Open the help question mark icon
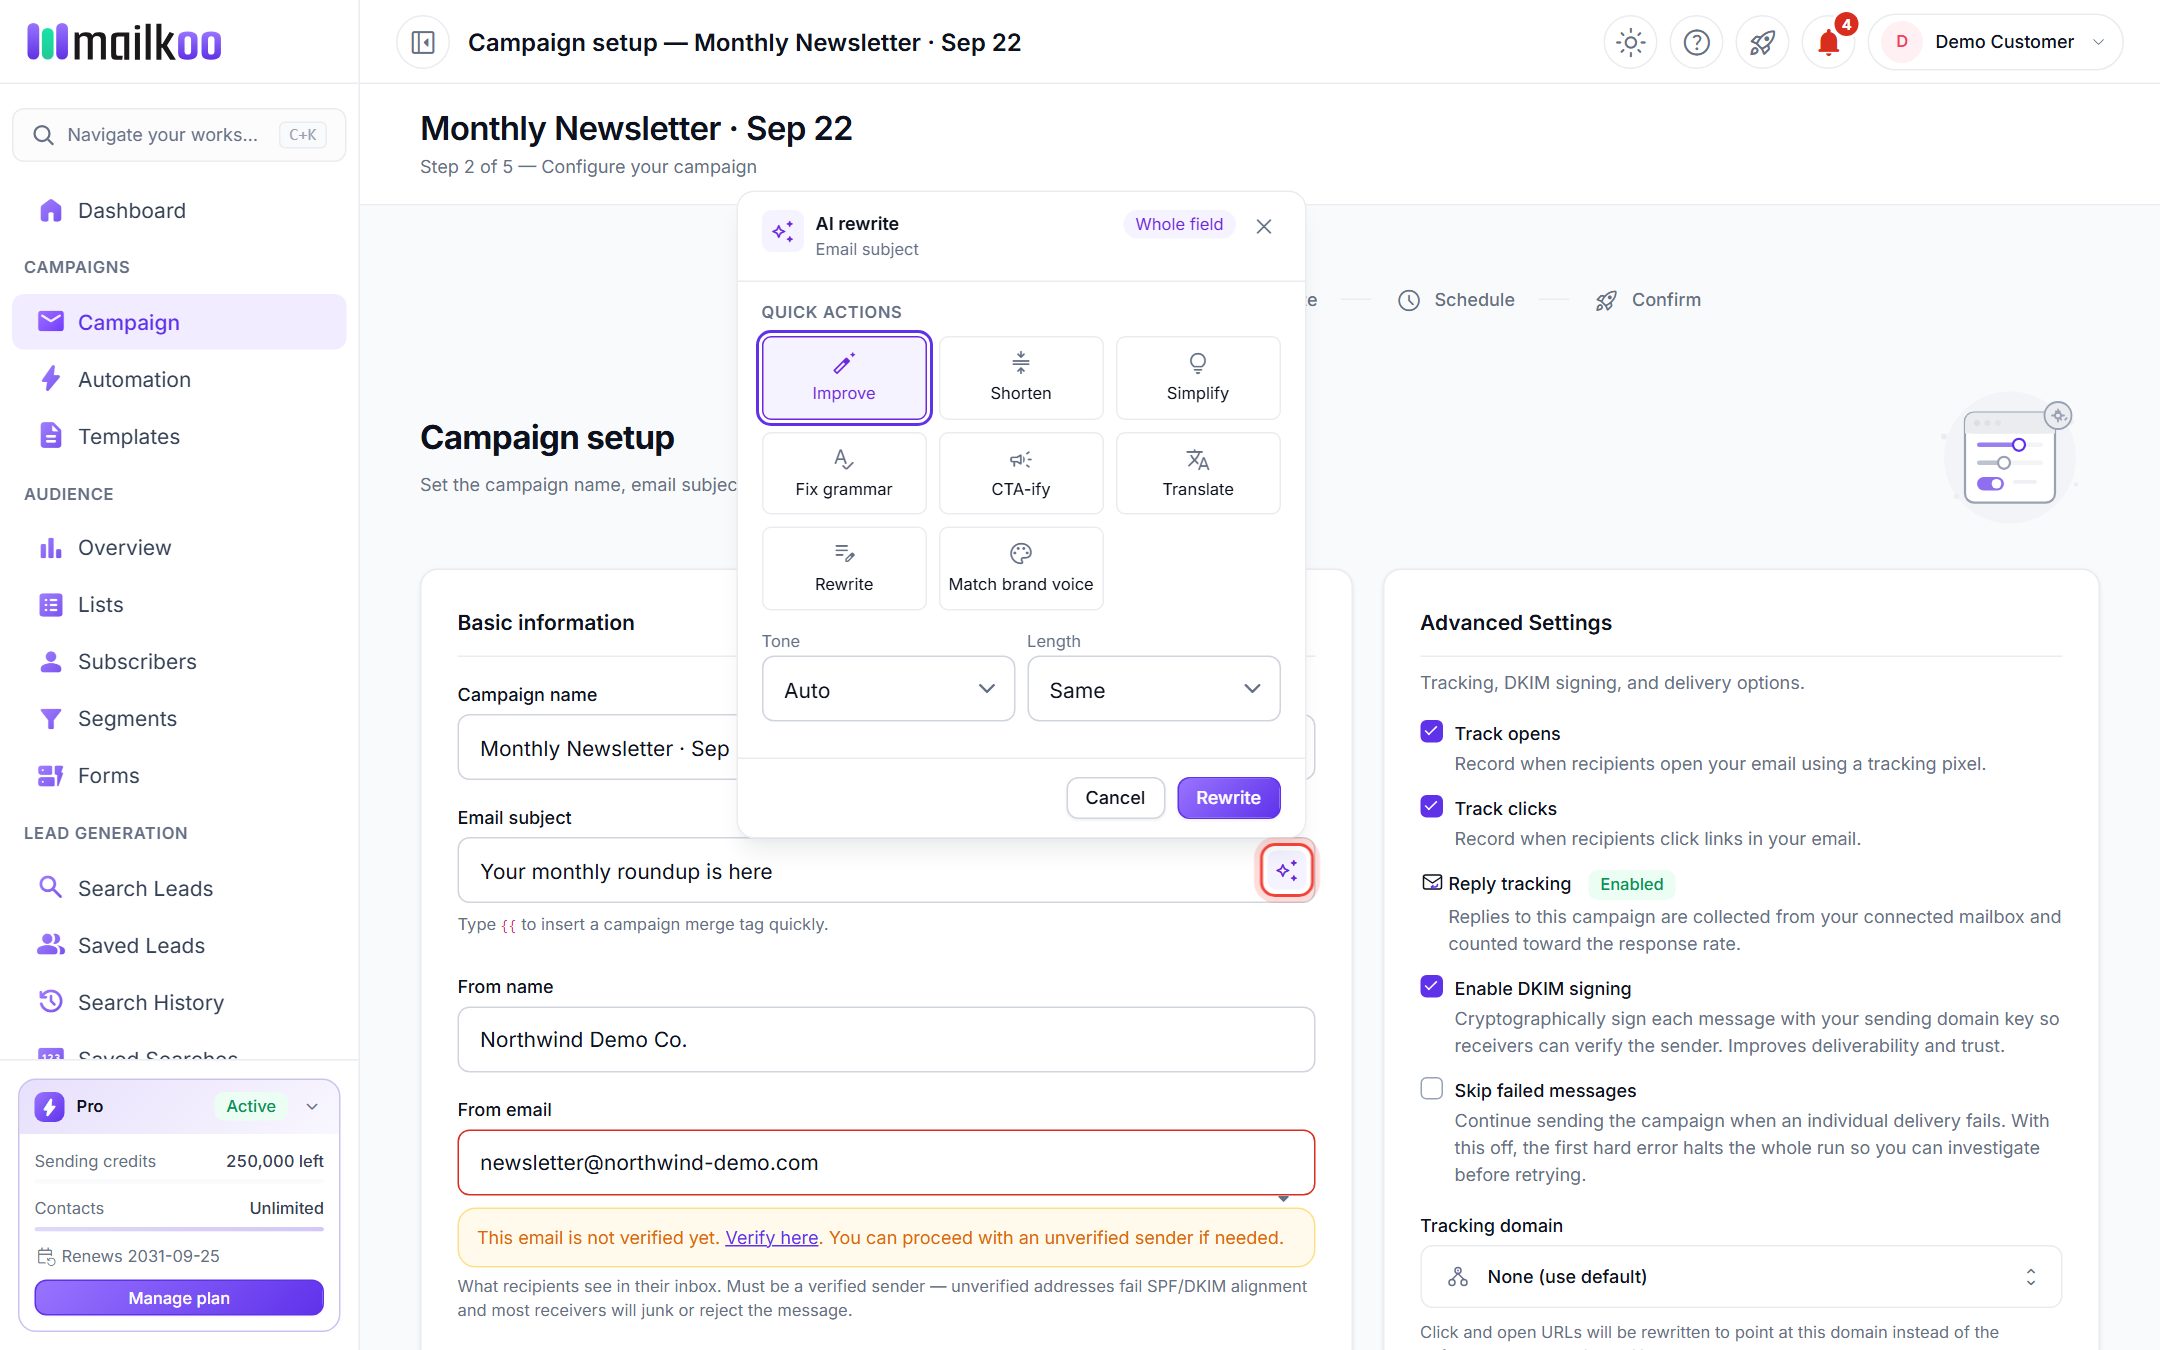The image size is (2160, 1350). click(1696, 42)
